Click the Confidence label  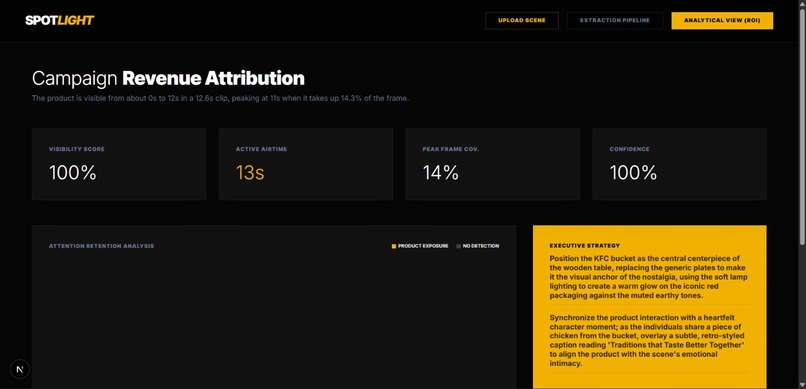pos(629,149)
